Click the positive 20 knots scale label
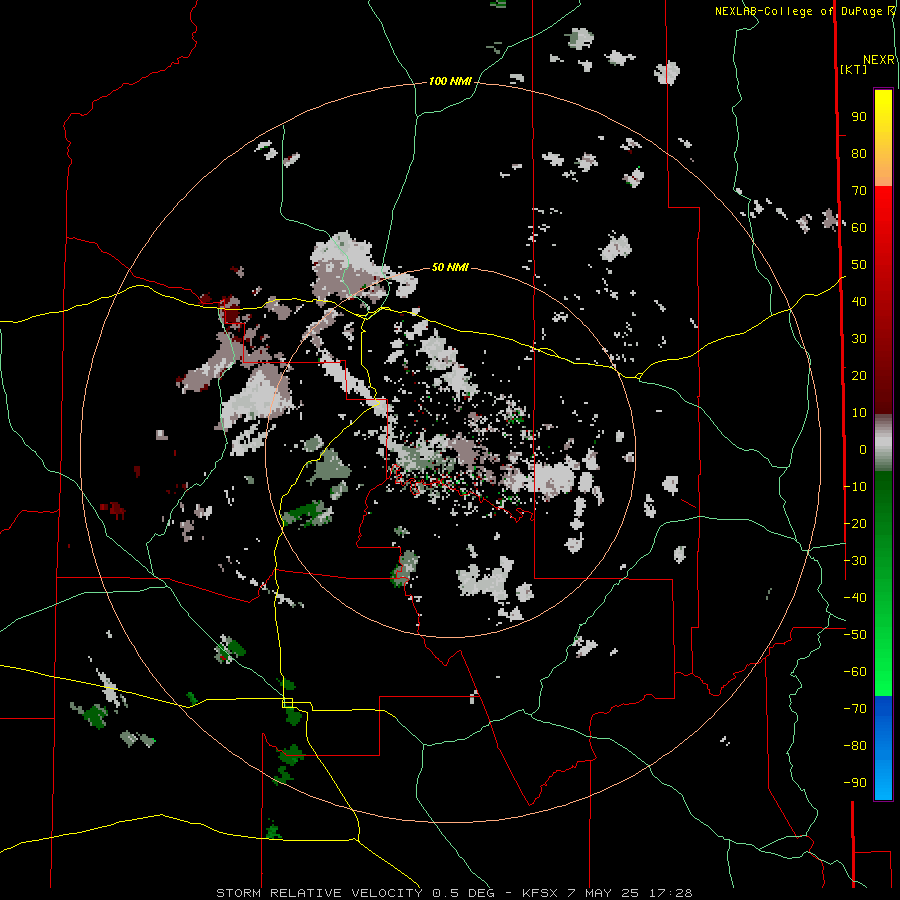This screenshot has height=900, width=900. 859,375
